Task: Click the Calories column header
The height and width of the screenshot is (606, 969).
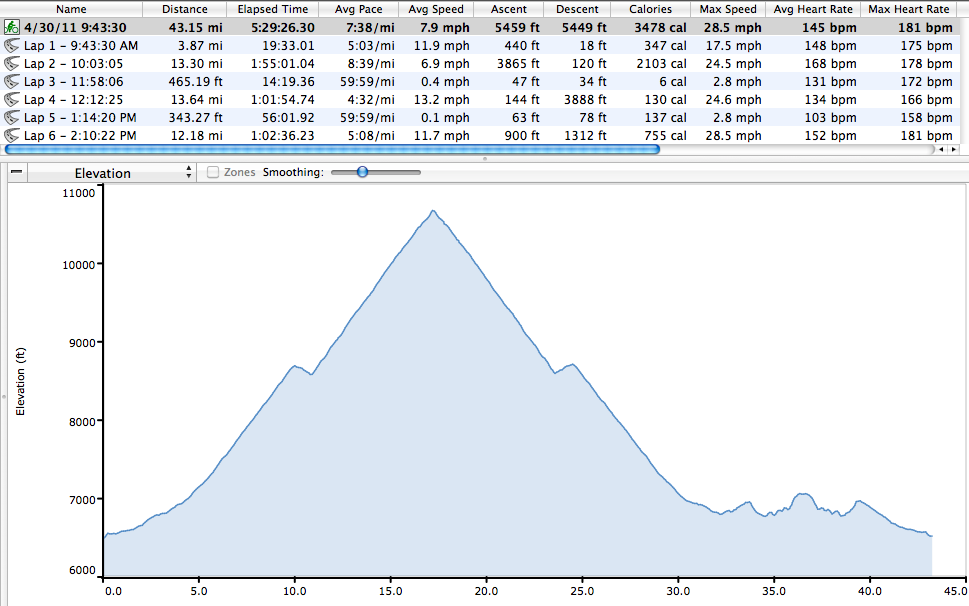Action: click(650, 9)
